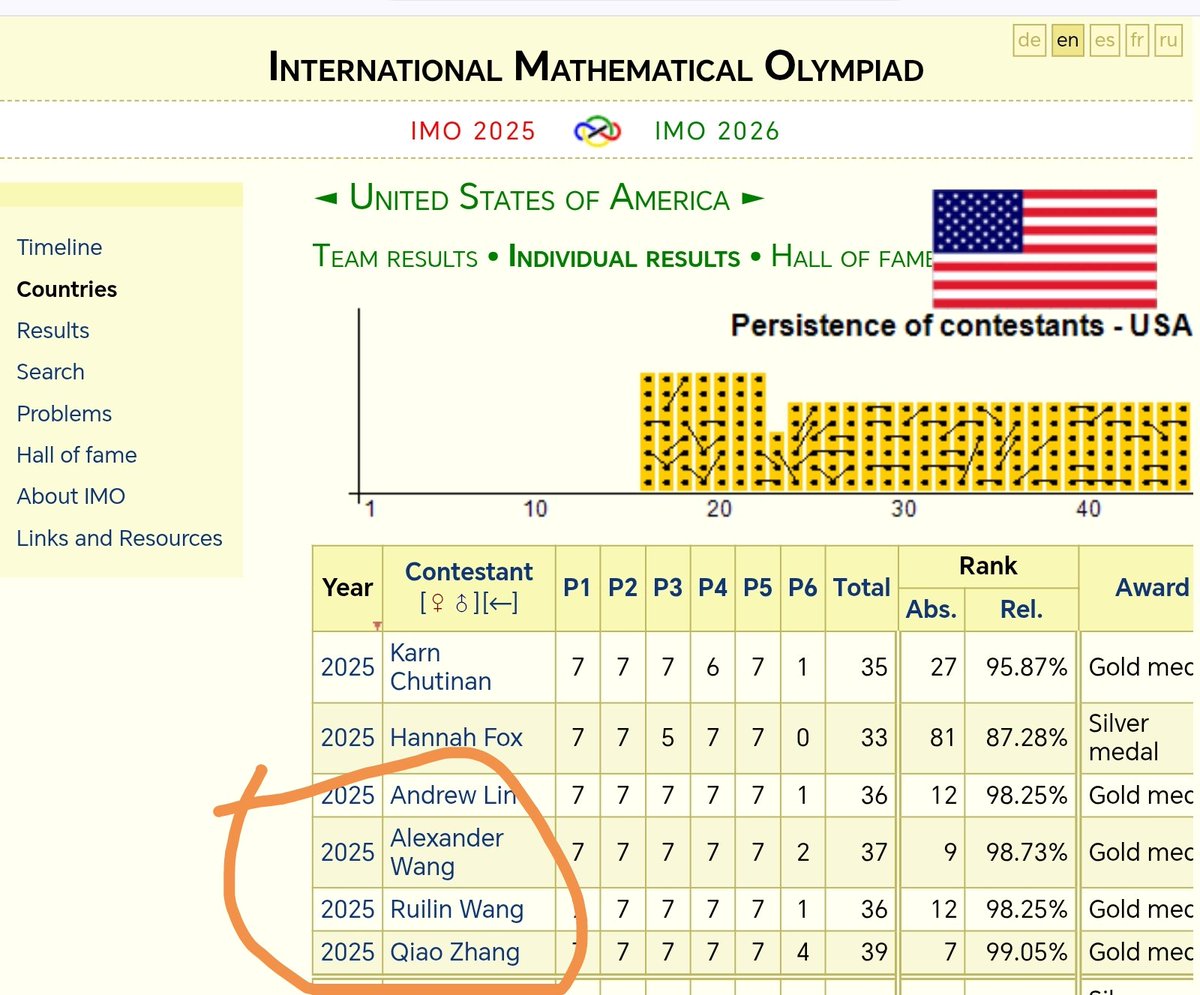Sort by P2 column header
Screen dimensions: 1200x995
pyautogui.click(x=623, y=587)
